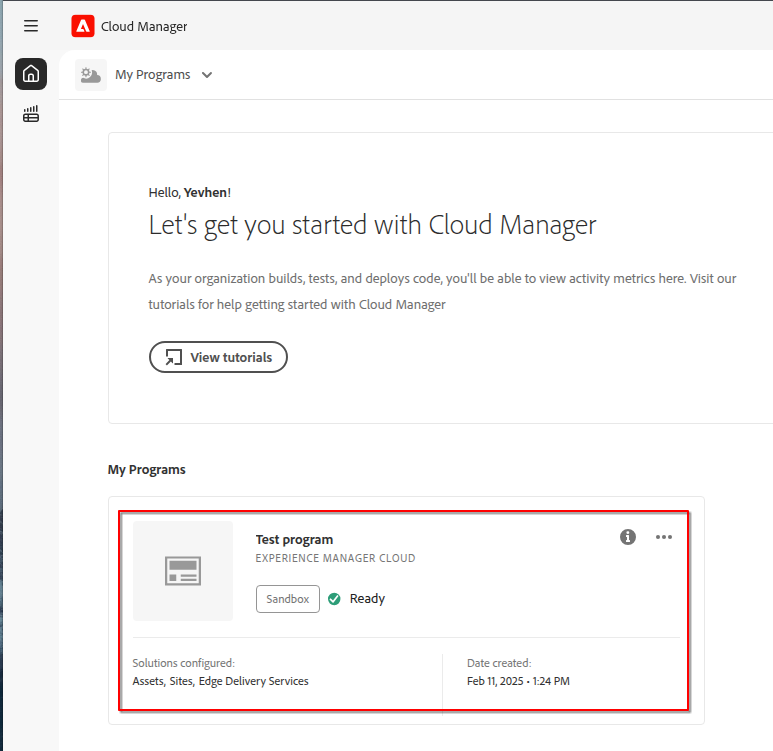The image size is (773, 751).
Task: Click the green Ready status checkmark
Action: 334,599
